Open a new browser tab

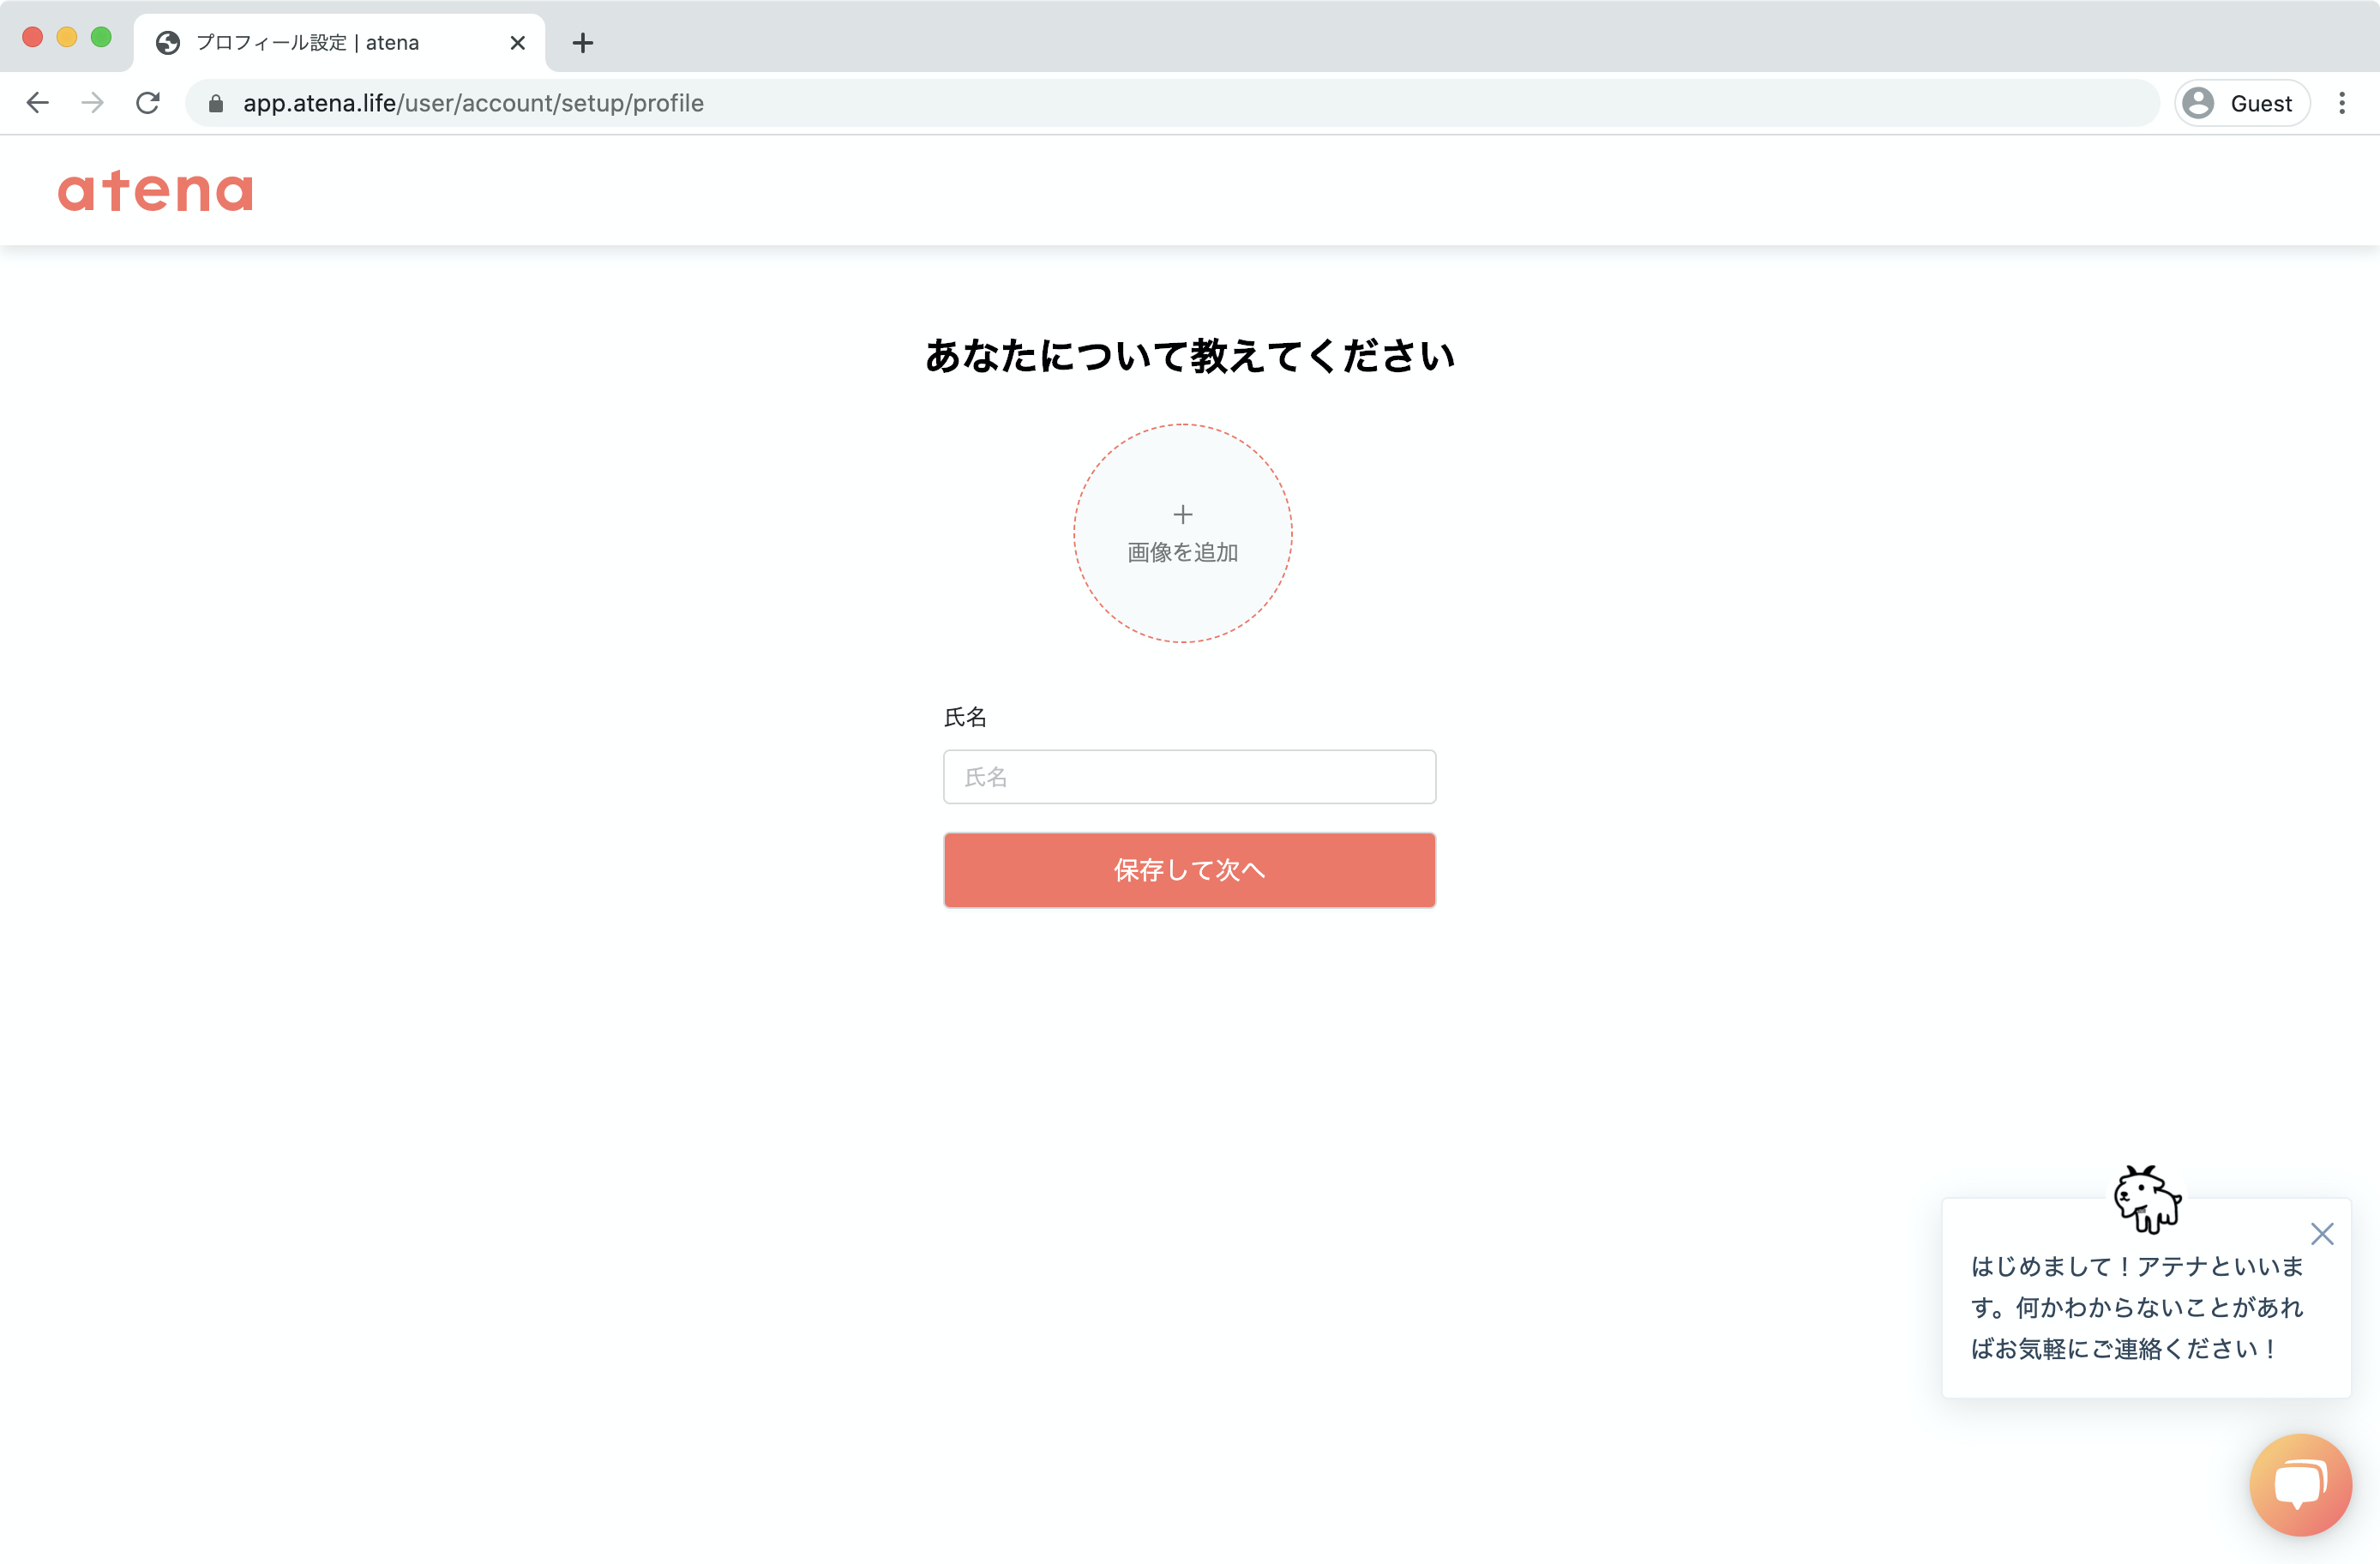coord(583,43)
